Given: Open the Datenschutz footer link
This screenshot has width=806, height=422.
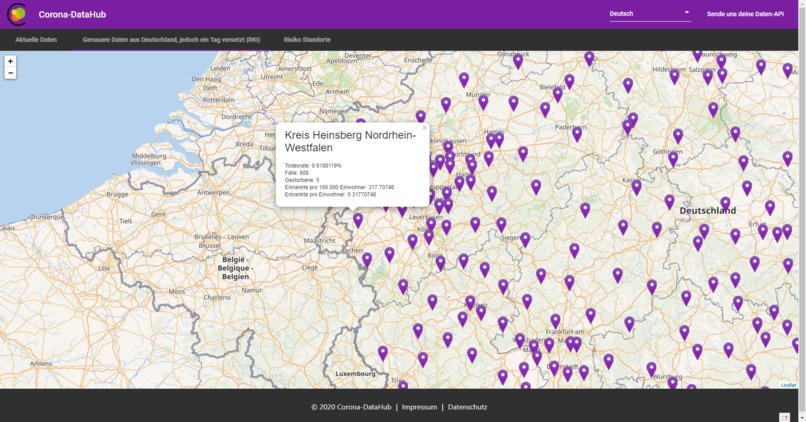Looking at the screenshot, I should coord(467,407).
